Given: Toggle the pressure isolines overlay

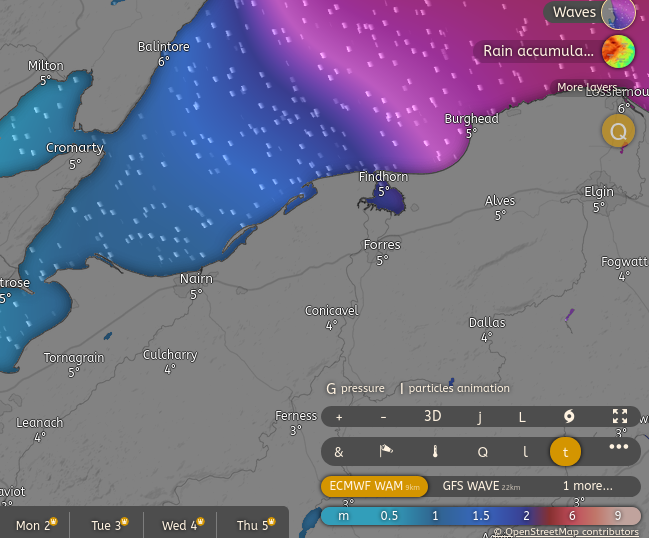Looking at the screenshot, I should tap(356, 388).
